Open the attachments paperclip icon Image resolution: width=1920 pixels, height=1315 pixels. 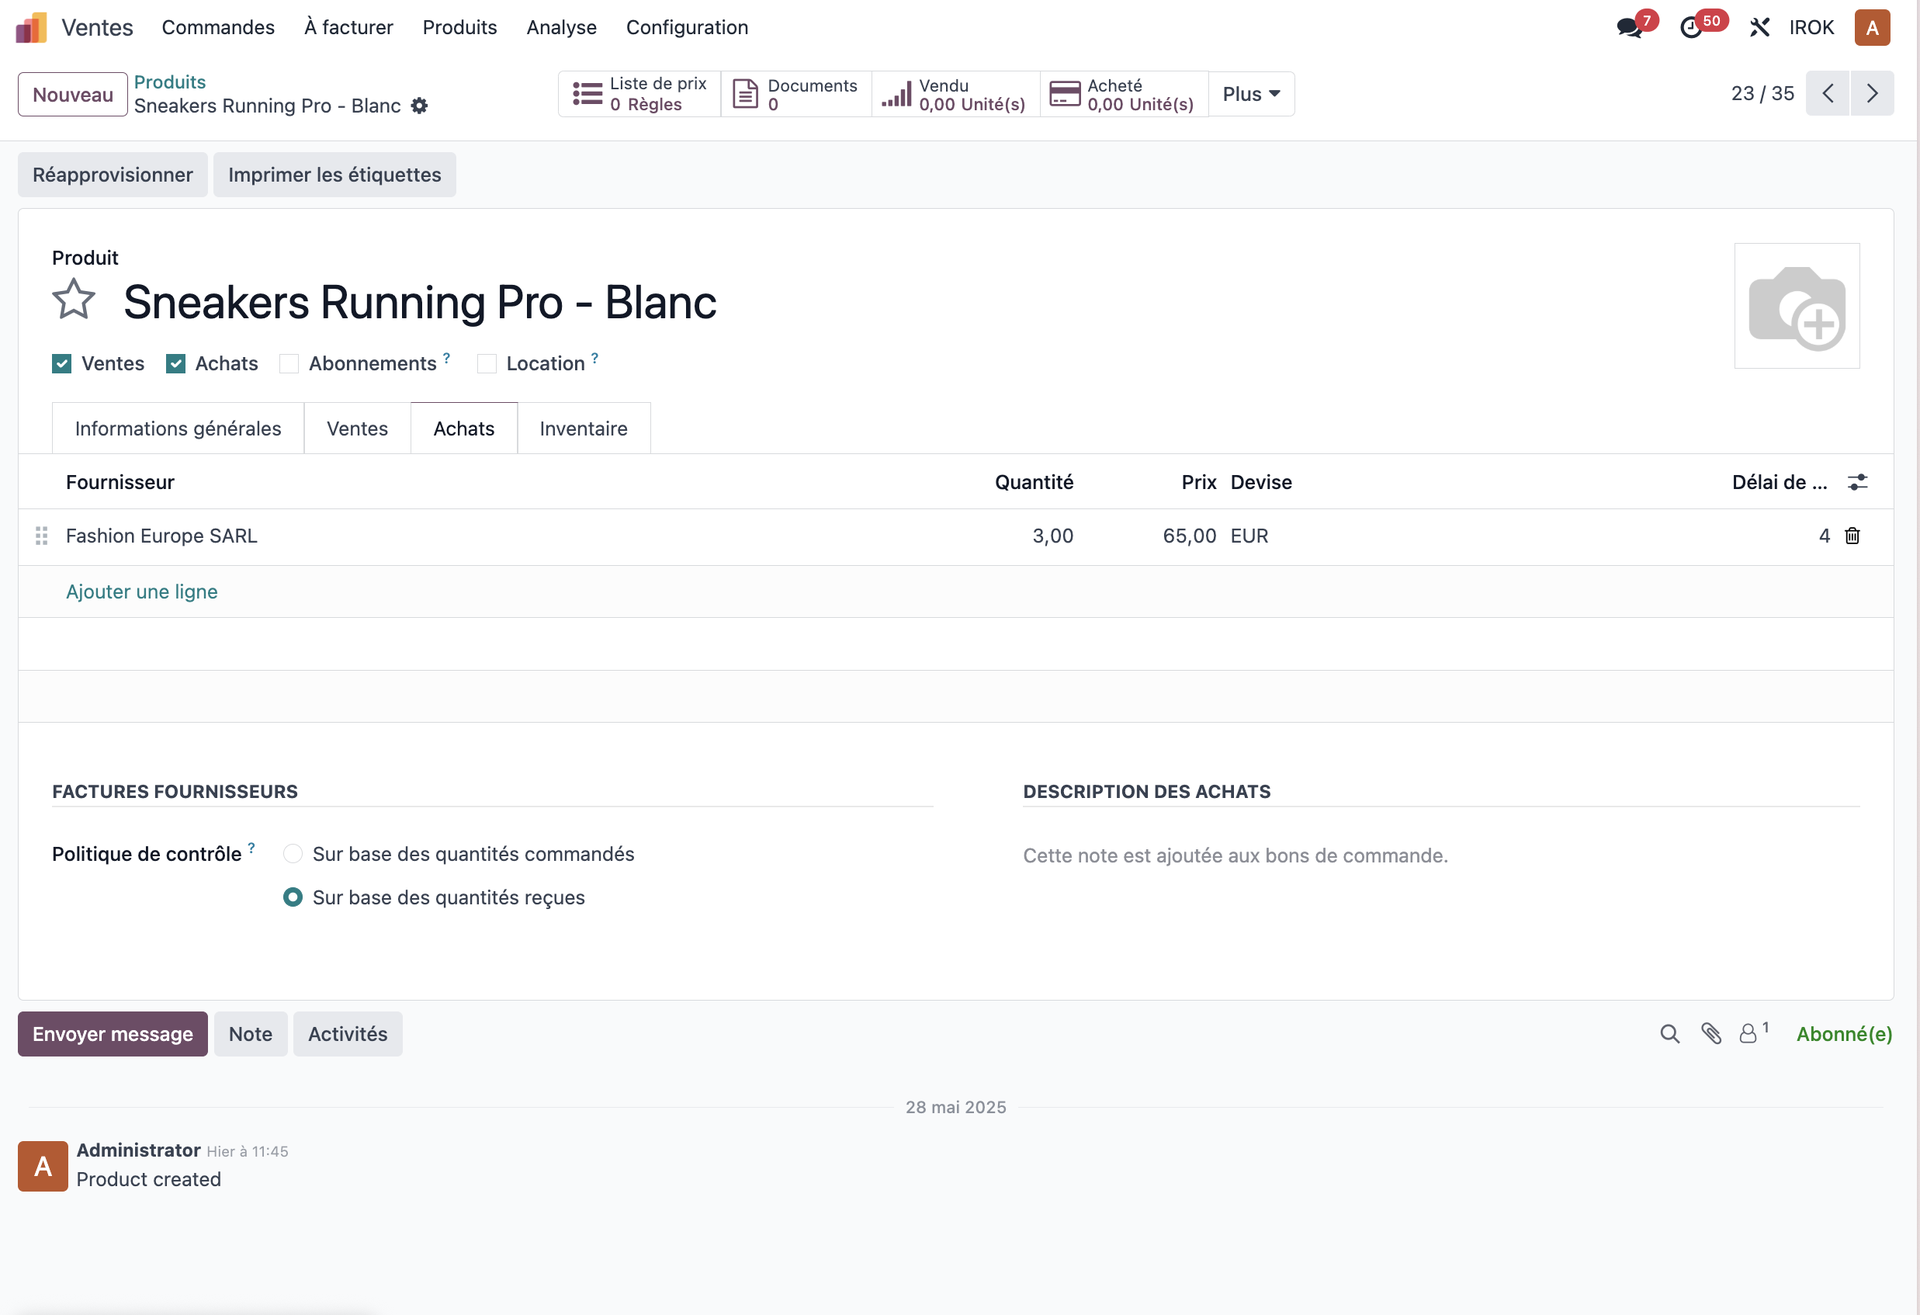coord(1711,1034)
